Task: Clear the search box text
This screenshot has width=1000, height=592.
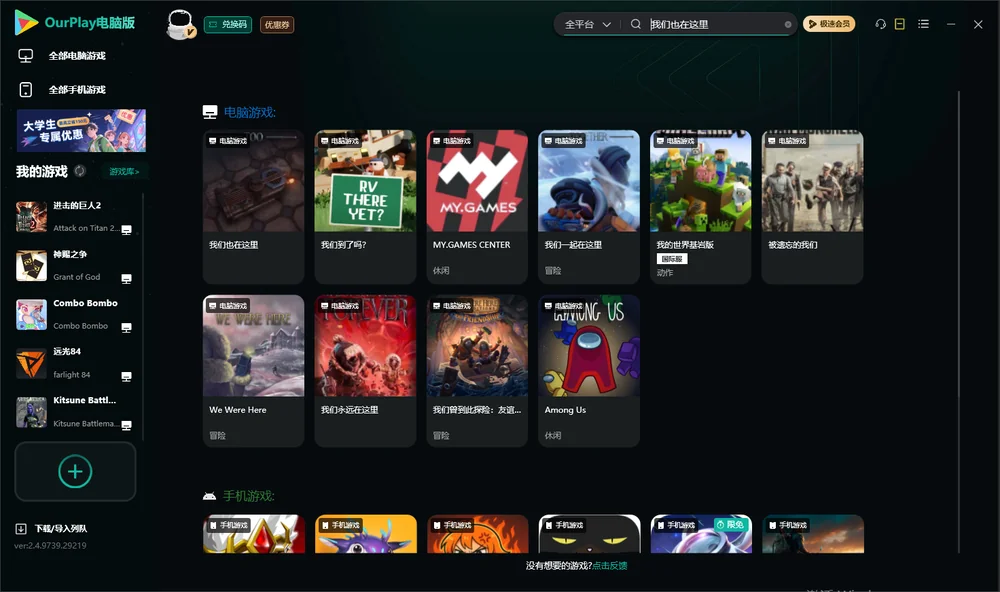Action: [788, 24]
